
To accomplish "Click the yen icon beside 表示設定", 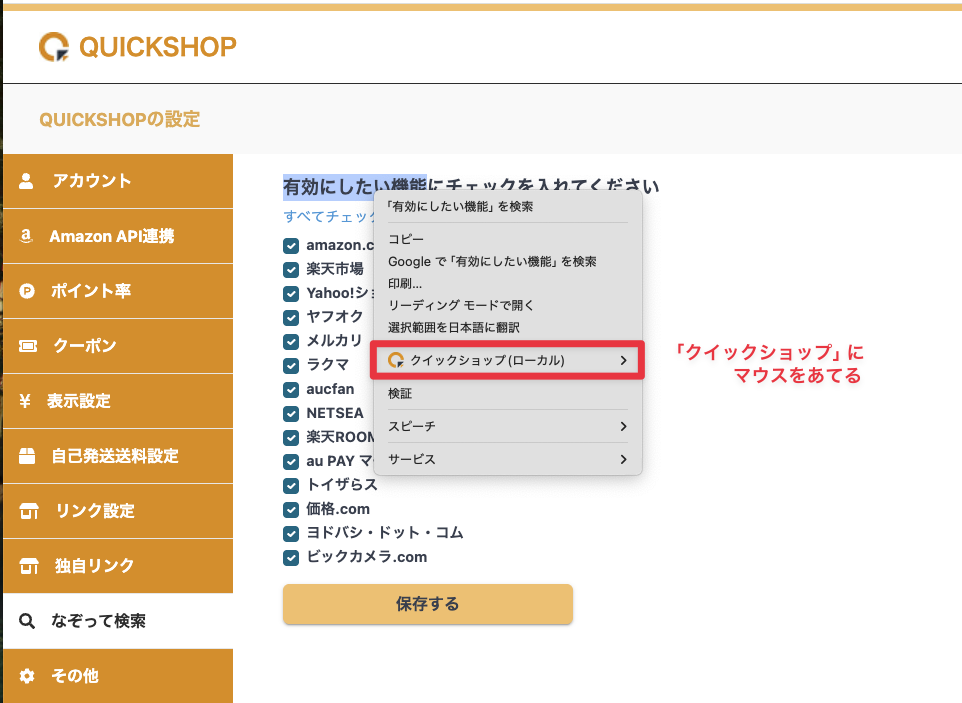I will pos(25,401).
